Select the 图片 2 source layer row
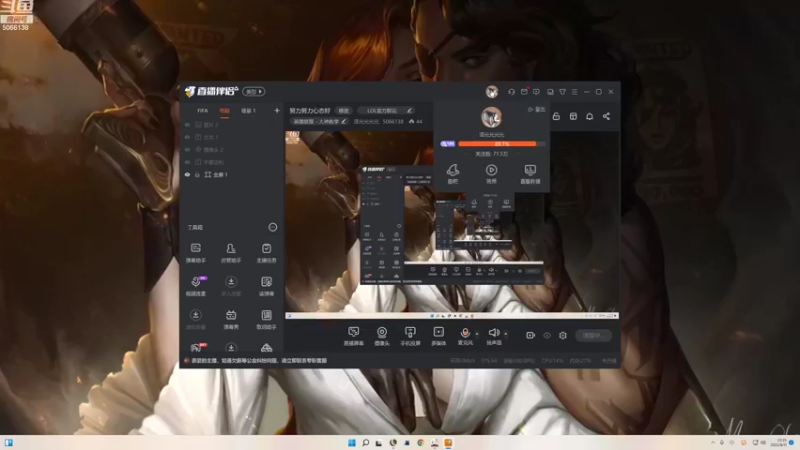 tap(232, 124)
